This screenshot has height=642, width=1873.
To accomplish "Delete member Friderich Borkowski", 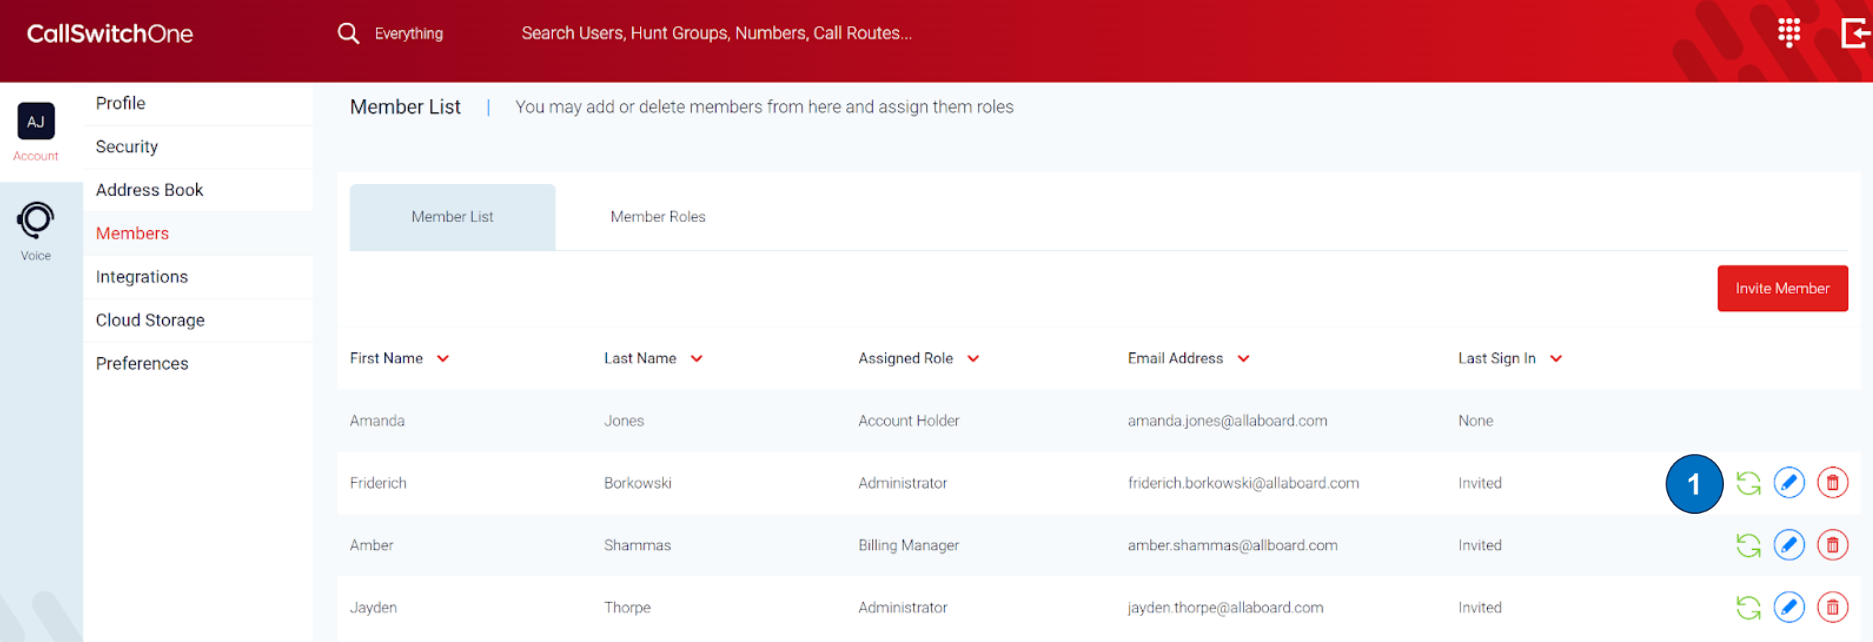I will tap(1832, 483).
